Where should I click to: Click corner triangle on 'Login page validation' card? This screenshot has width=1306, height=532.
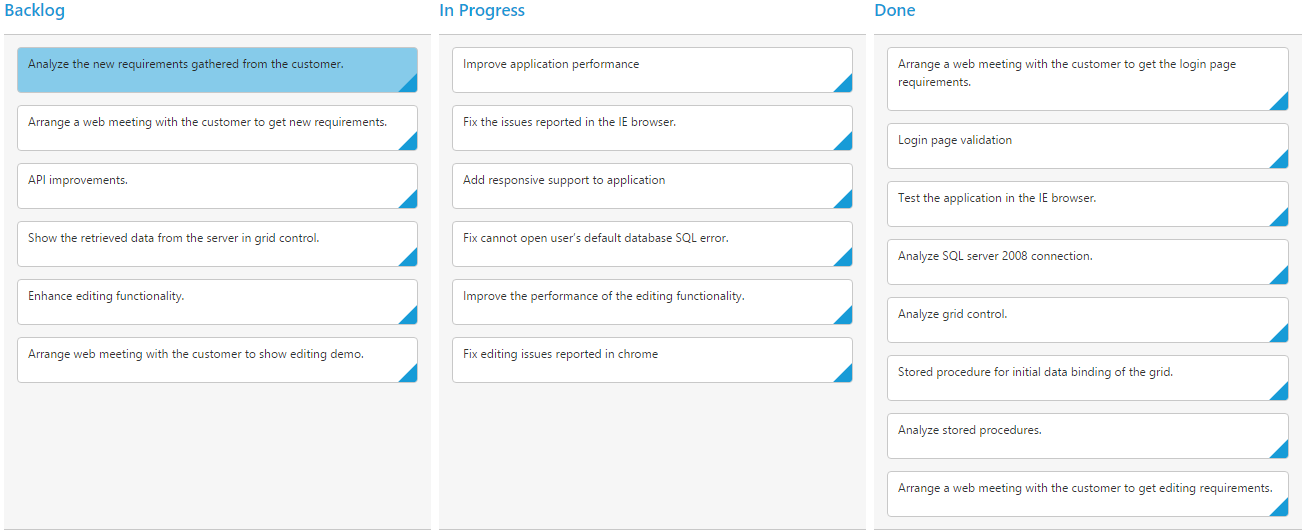click(1282, 162)
